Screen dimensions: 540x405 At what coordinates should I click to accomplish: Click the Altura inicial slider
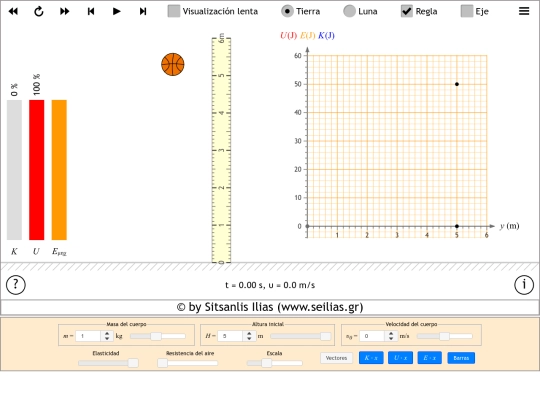301,336
